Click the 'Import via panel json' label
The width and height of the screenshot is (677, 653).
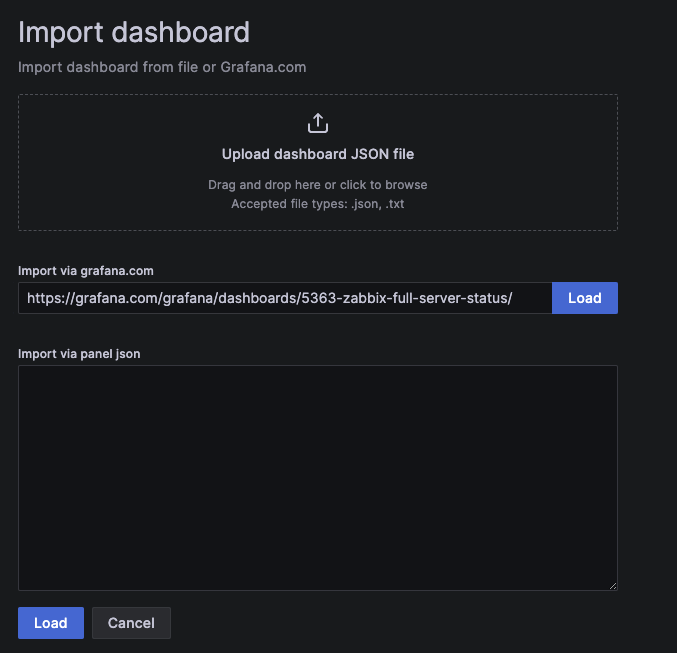point(79,354)
